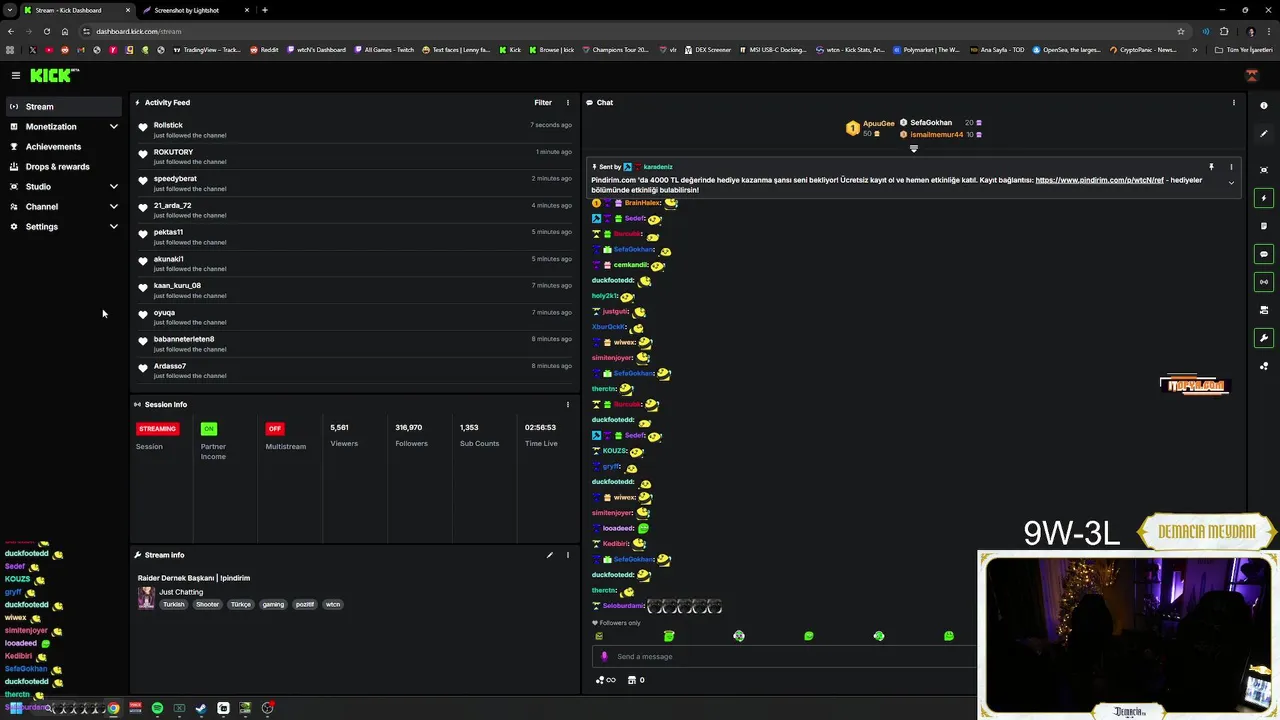Bookmark this page with star icon
This screenshot has width=1280, height=720.
click(x=1181, y=31)
